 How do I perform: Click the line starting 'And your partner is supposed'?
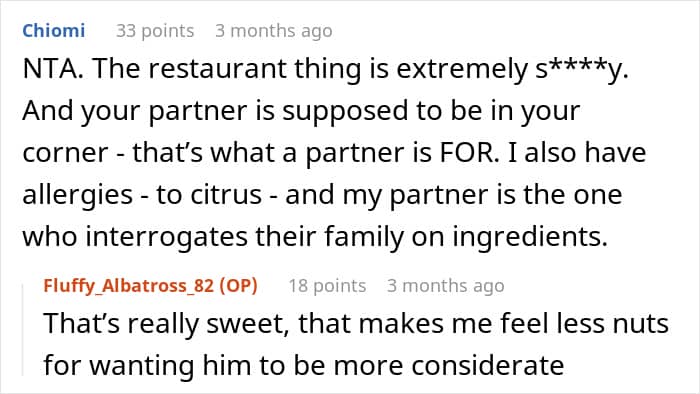pyautogui.click(x=301, y=111)
